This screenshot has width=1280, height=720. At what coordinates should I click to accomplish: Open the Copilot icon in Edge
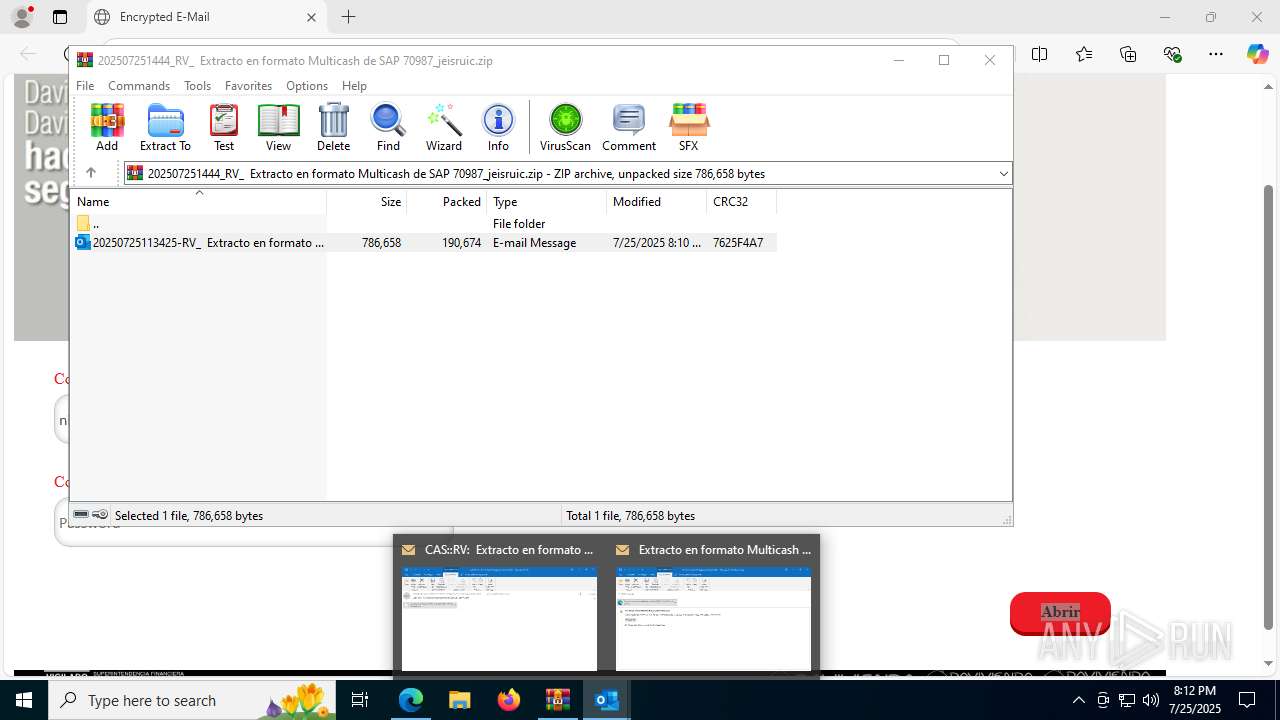pos(1257,54)
